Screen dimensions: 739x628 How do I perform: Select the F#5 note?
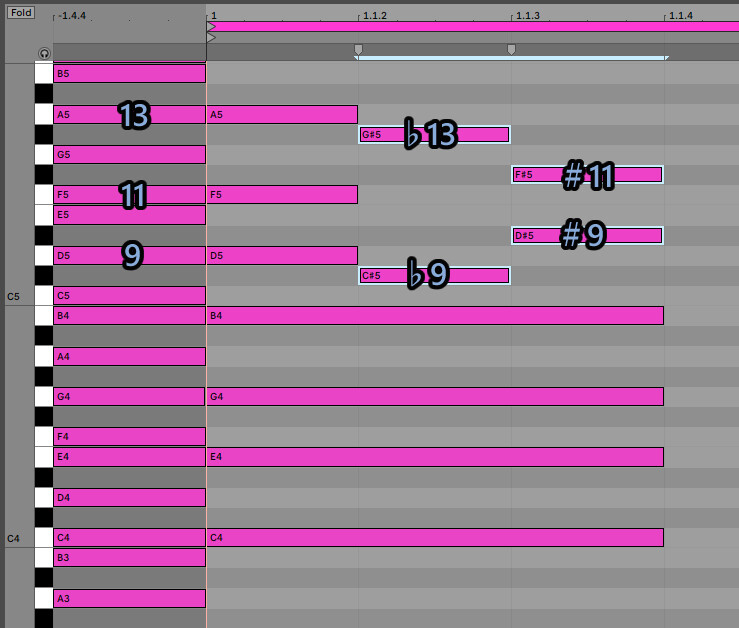click(x=587, y=175)
